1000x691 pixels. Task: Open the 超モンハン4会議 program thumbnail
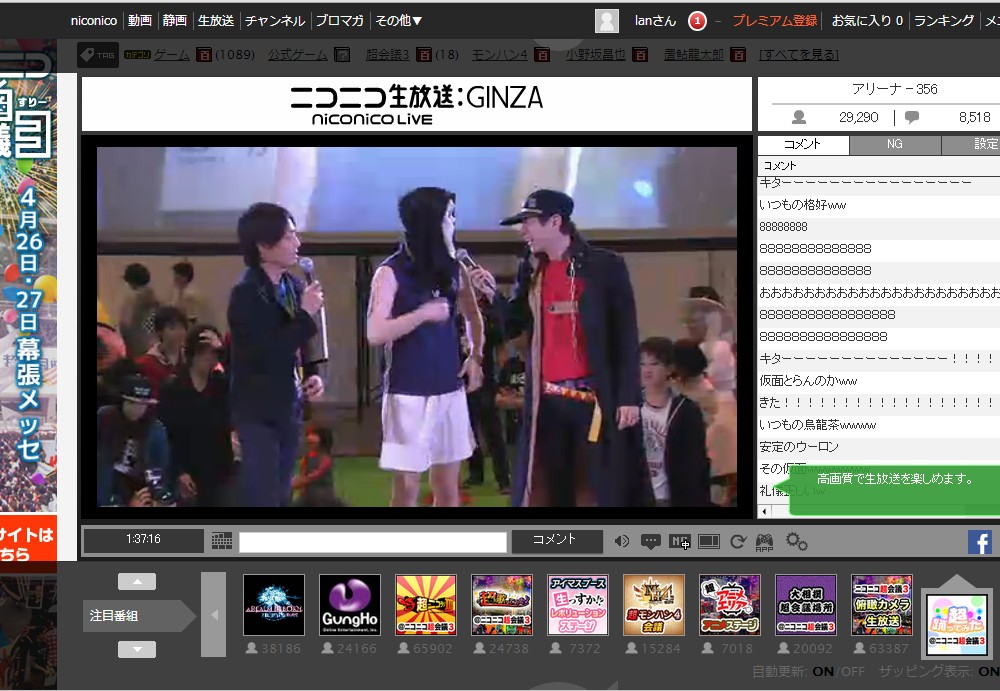(x=654, y=605)
